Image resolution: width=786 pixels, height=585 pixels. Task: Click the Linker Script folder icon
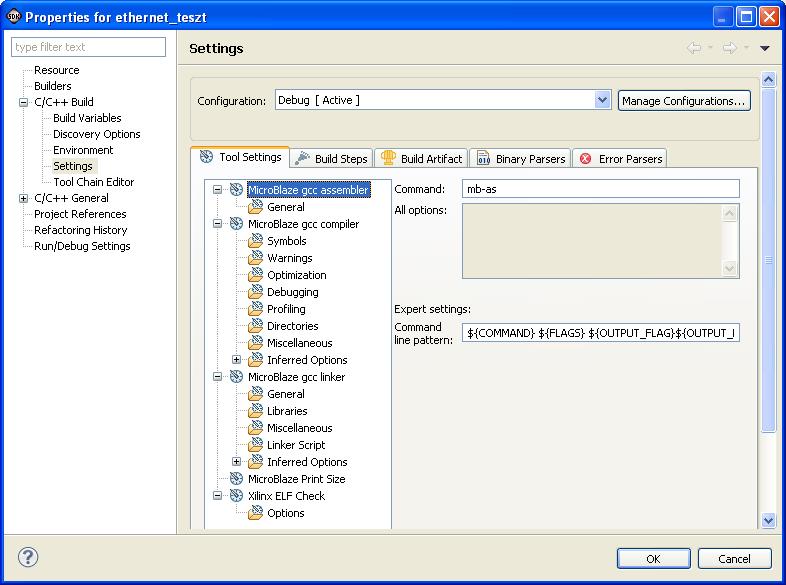click(256, 445)
